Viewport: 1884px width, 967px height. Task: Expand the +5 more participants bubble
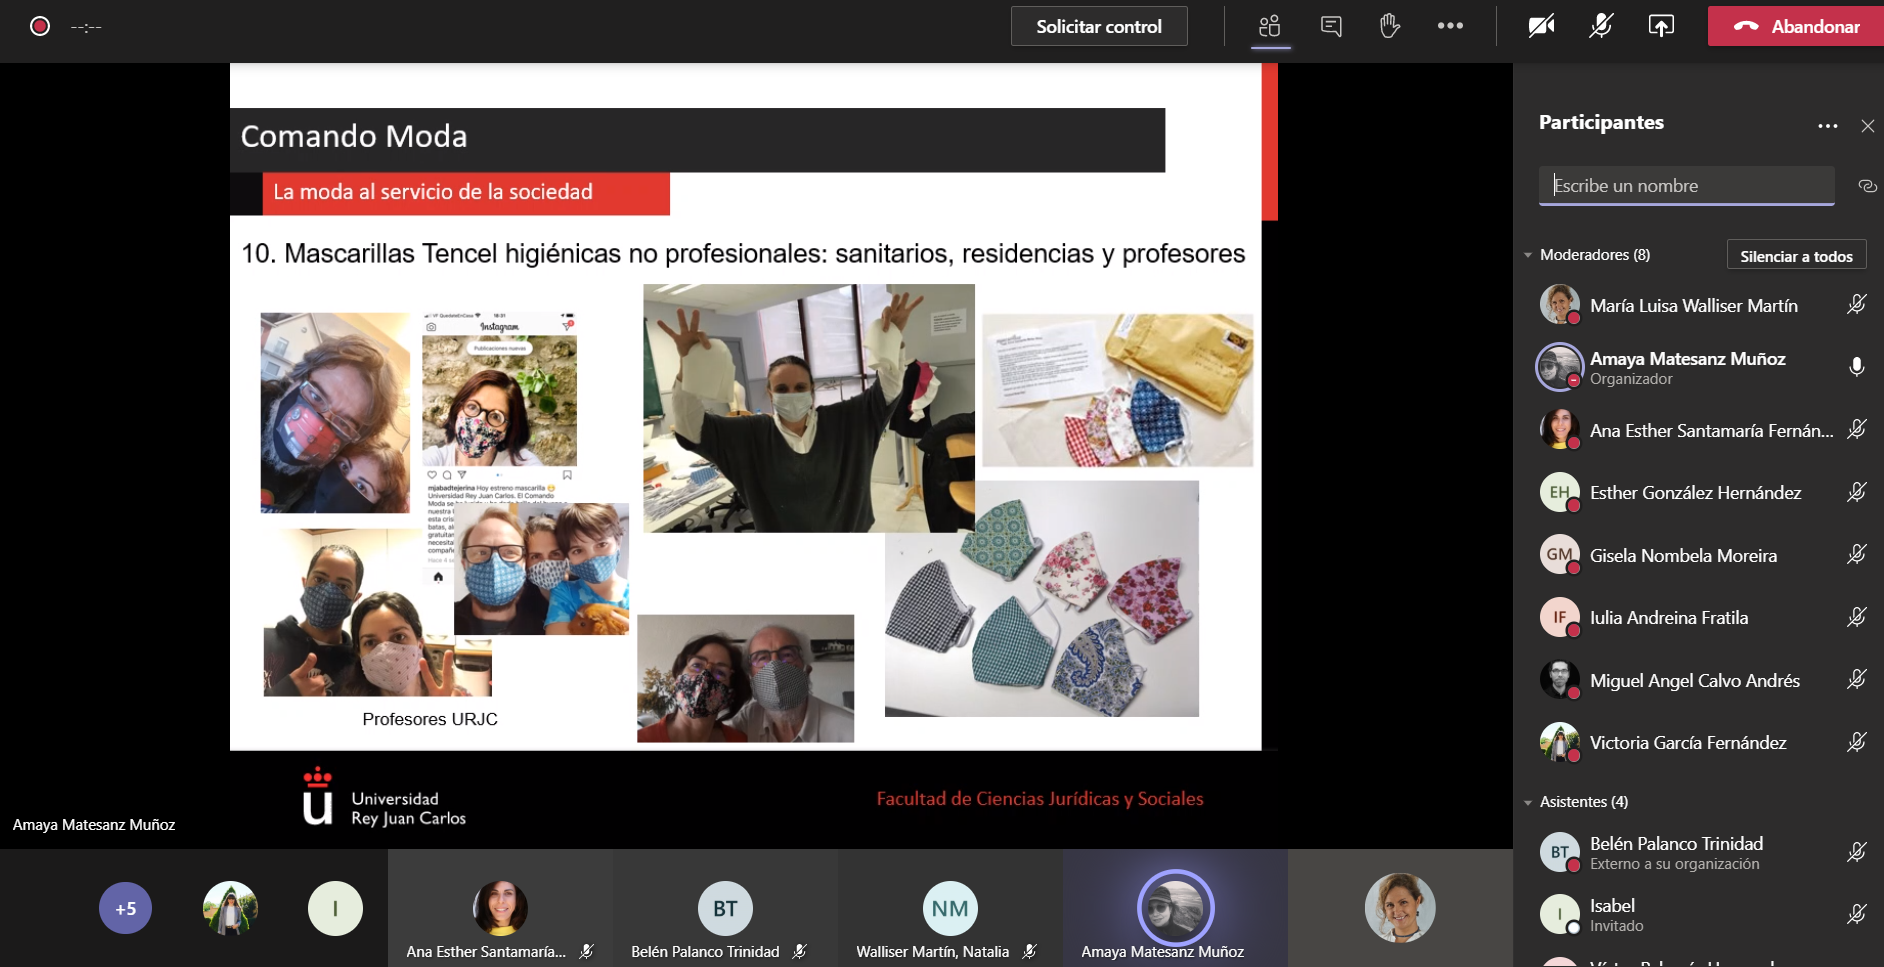point(125,909)
